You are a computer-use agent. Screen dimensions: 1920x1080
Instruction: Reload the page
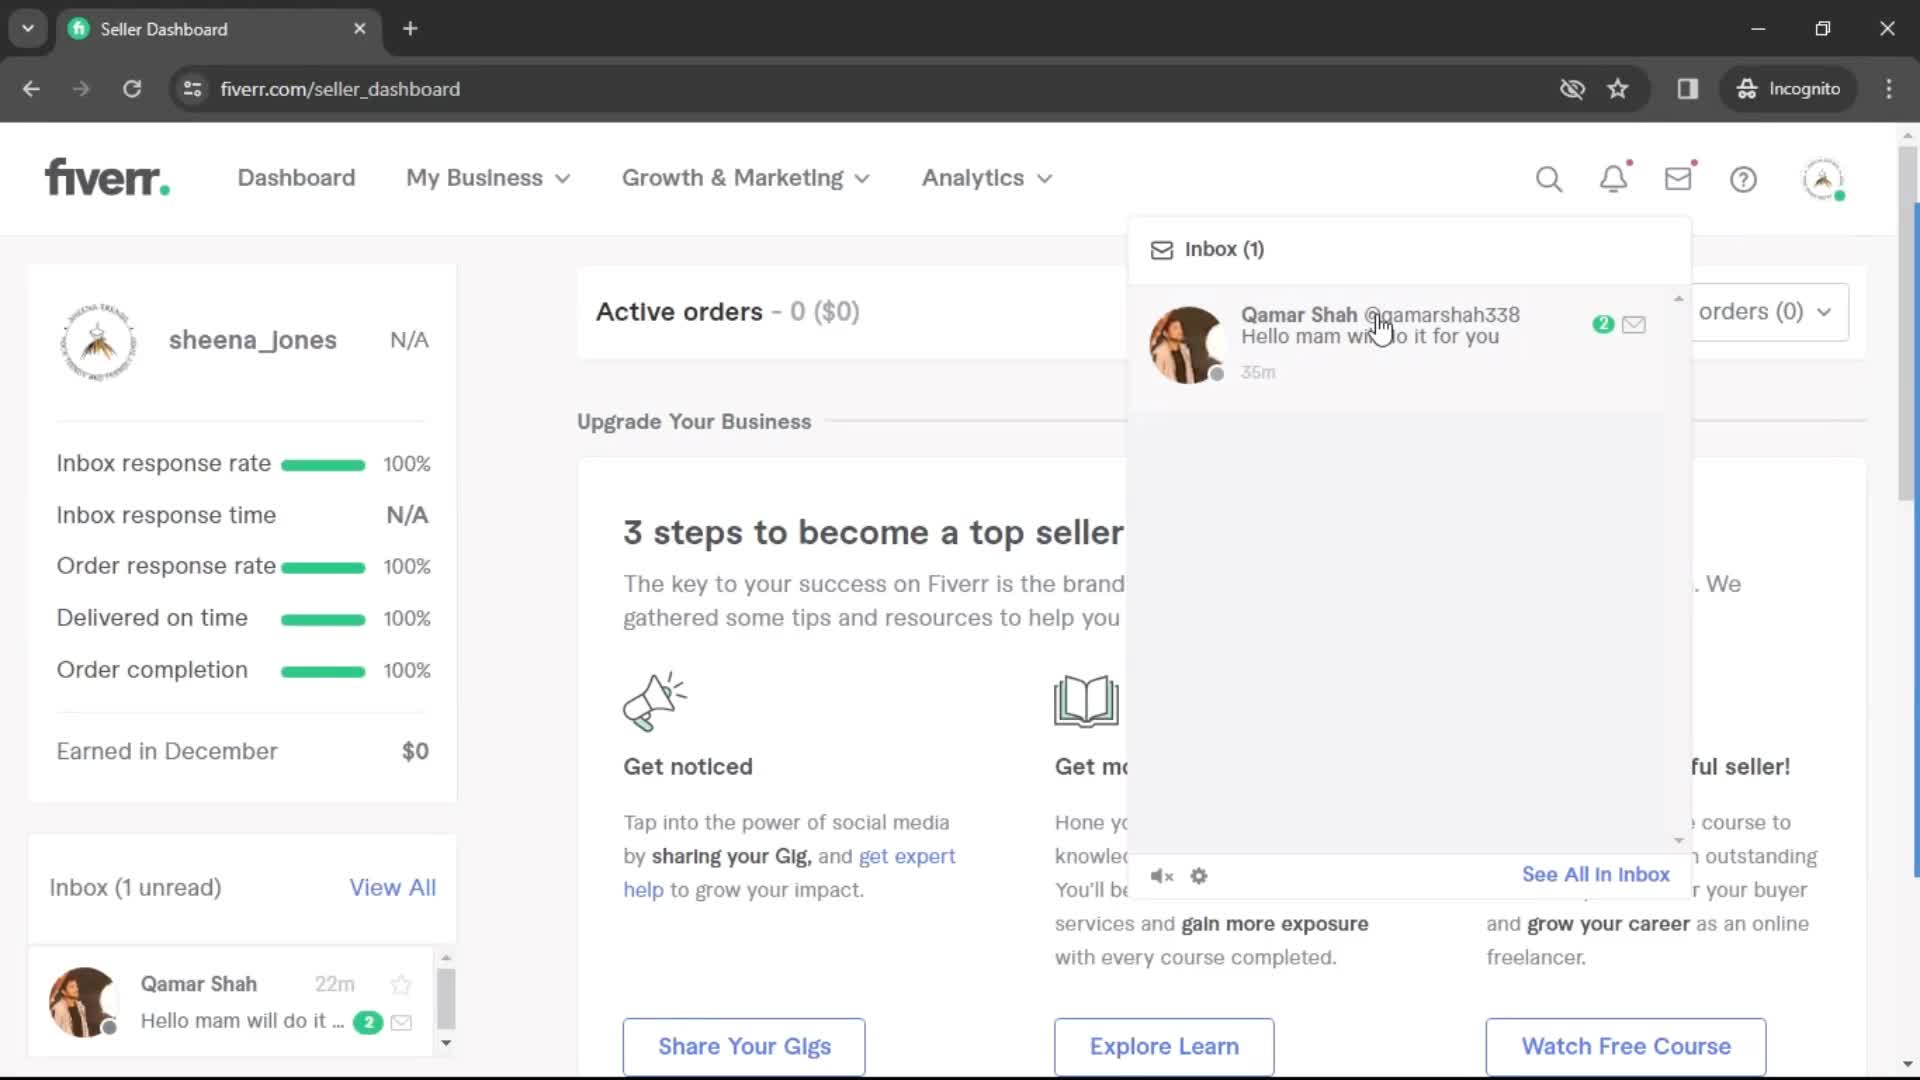(132, 89)
